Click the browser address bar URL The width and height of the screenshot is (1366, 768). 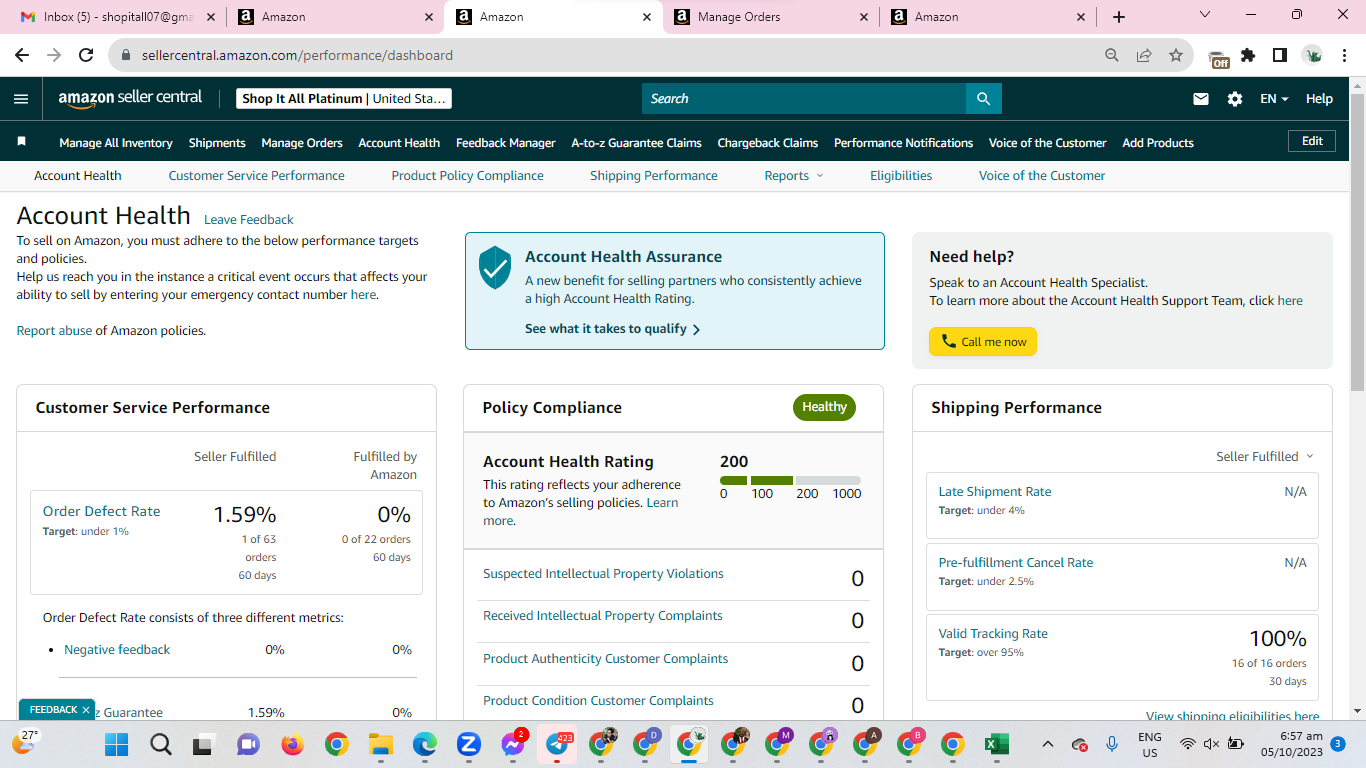point(297,56)
